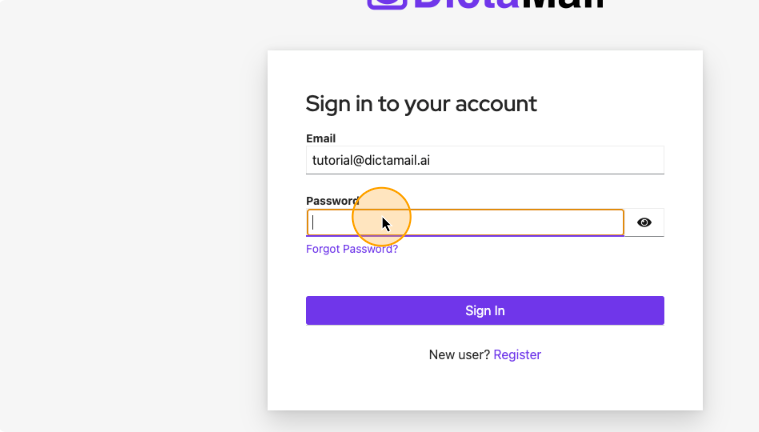
Task: Click the Password field label
Action: tap(333, 201)
